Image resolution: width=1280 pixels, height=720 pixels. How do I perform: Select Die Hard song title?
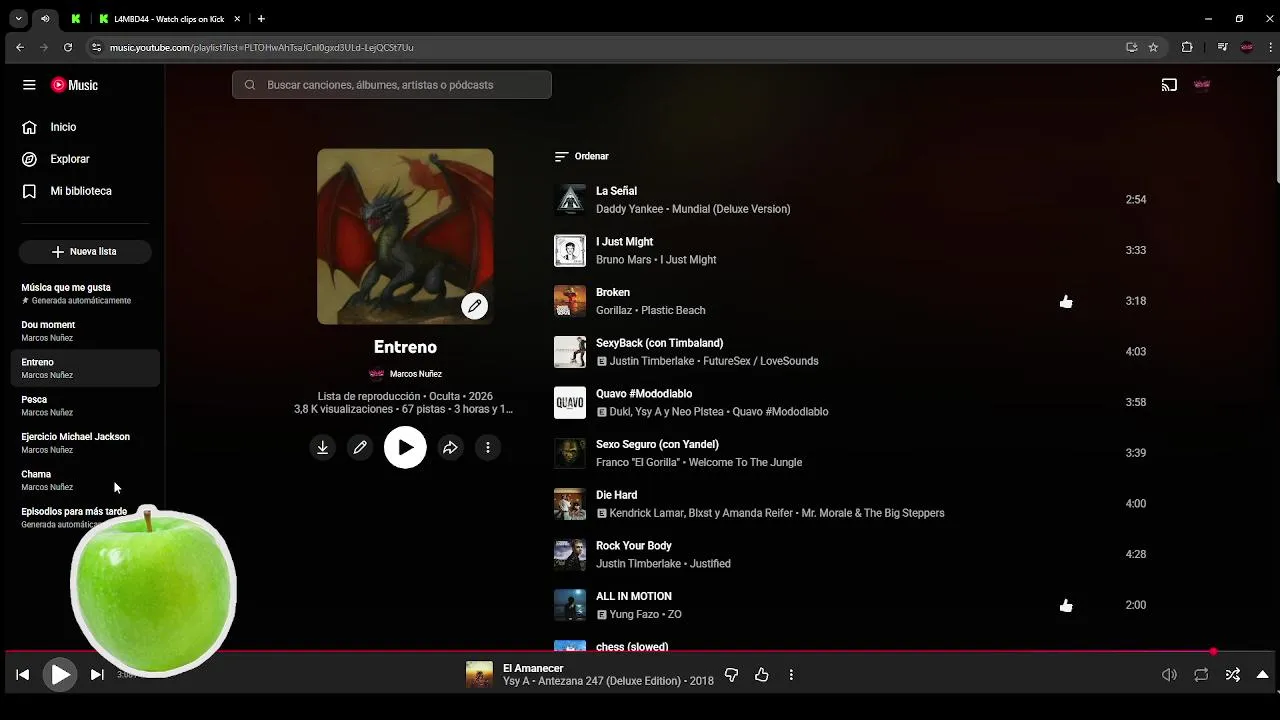pos(616,495)
